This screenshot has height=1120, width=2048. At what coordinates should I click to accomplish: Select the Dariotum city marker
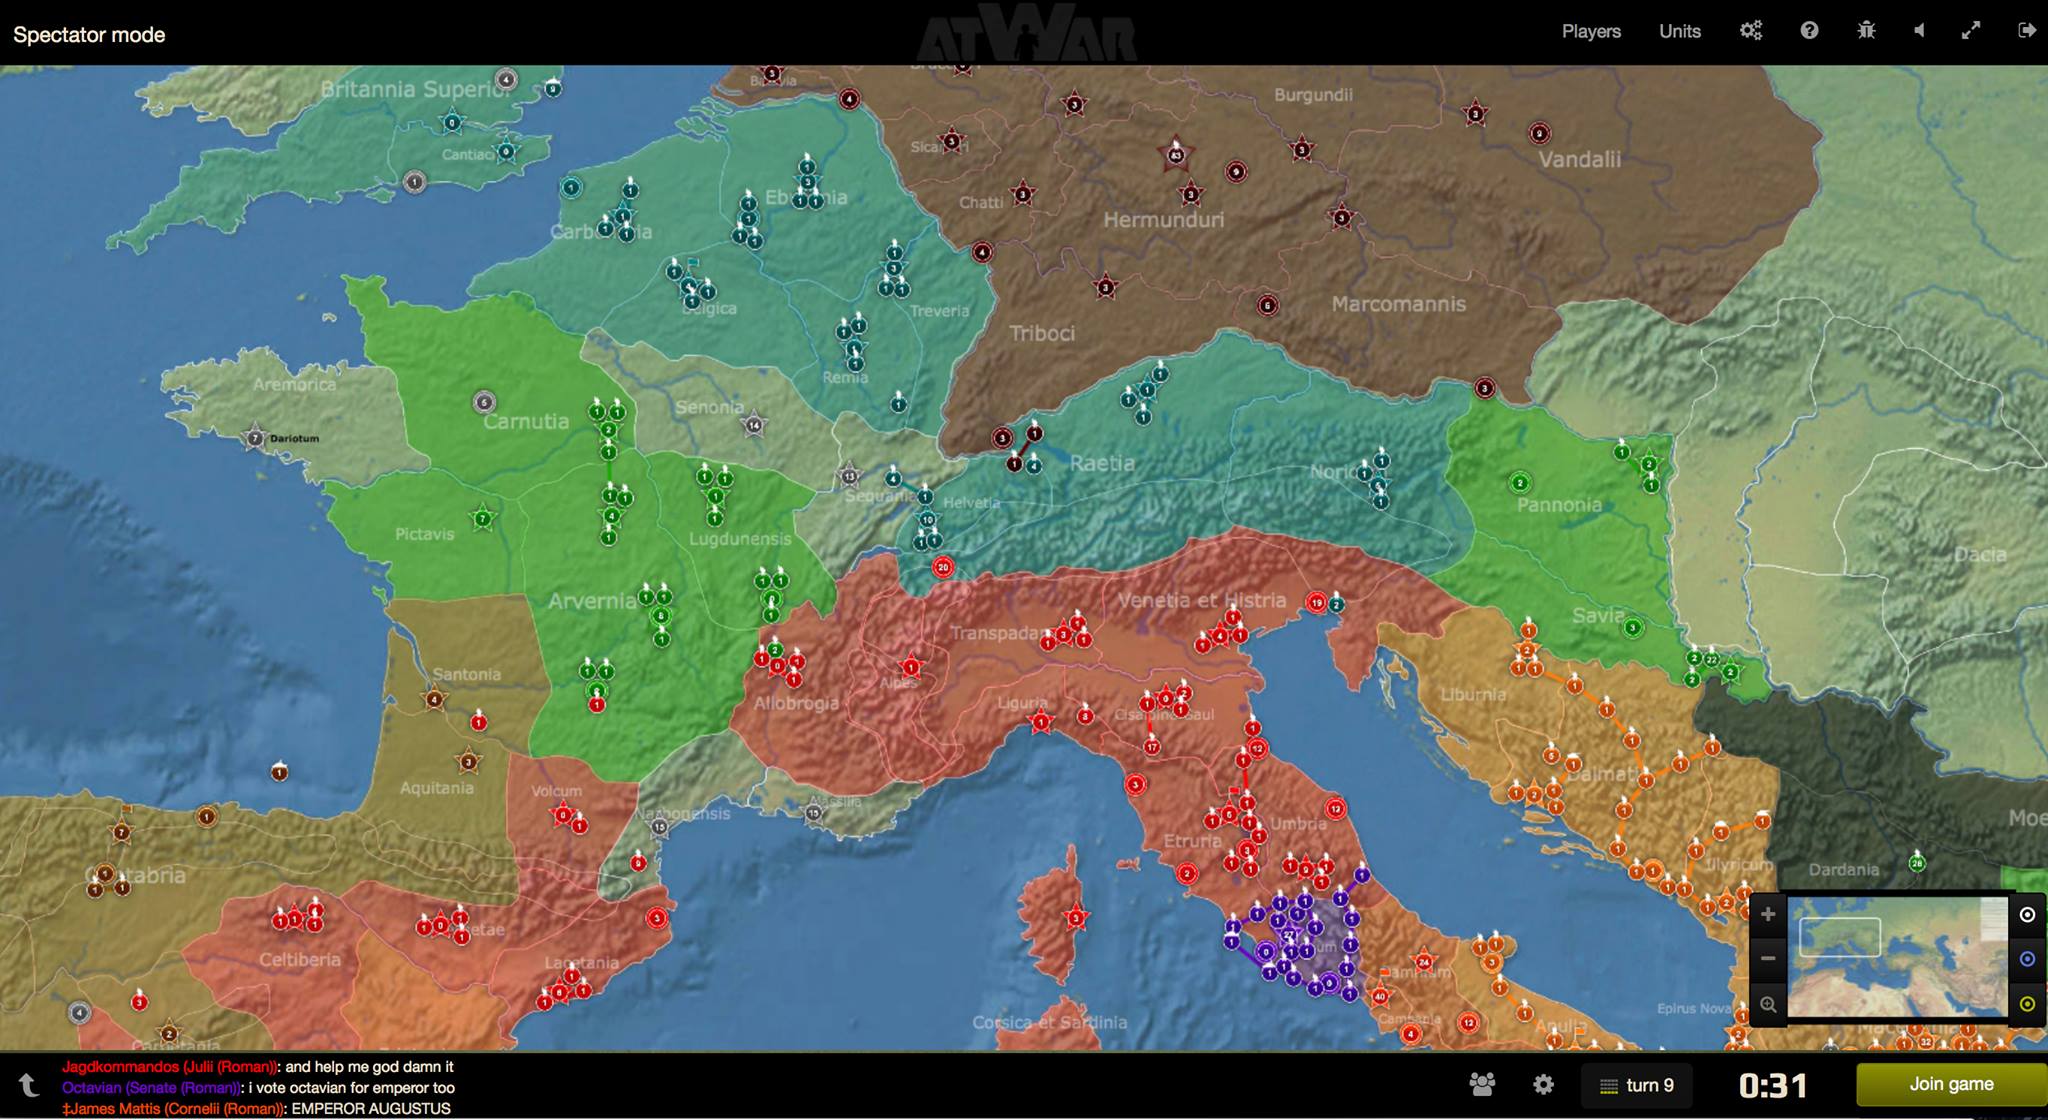click(x=255, y=438)
